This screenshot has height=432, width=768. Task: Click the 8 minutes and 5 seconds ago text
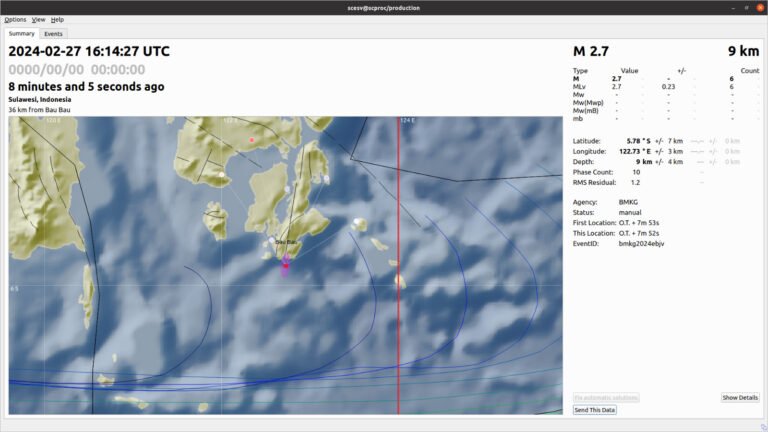pyautogui.click(x=86, y=87)
